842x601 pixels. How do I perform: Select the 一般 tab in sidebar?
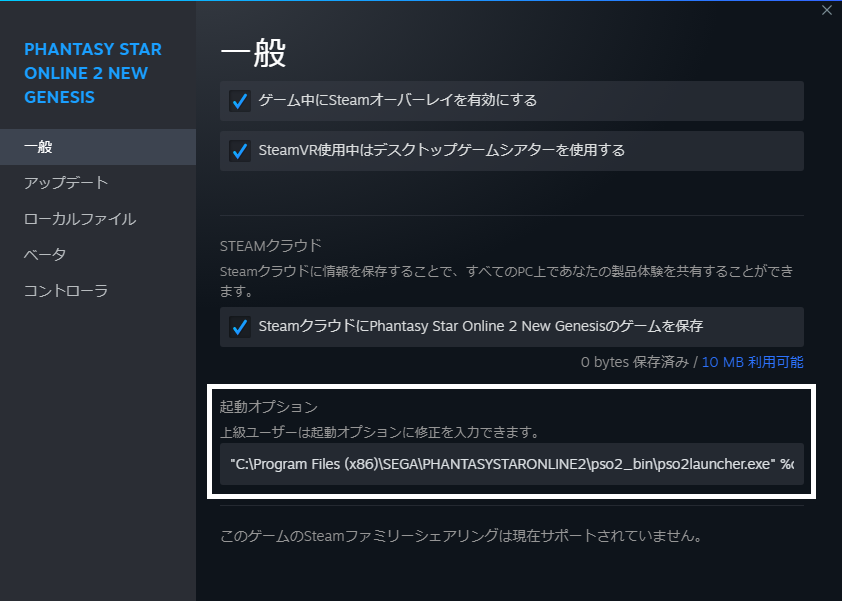tap(98, 147)
